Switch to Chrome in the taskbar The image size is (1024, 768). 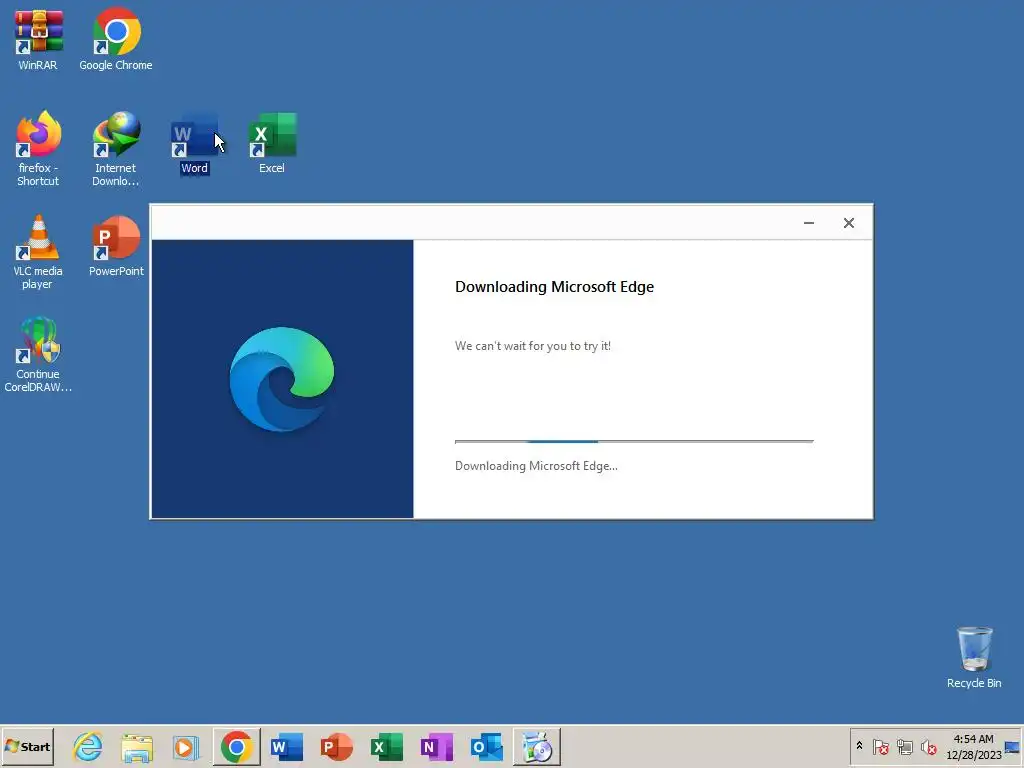pos(236,747)
